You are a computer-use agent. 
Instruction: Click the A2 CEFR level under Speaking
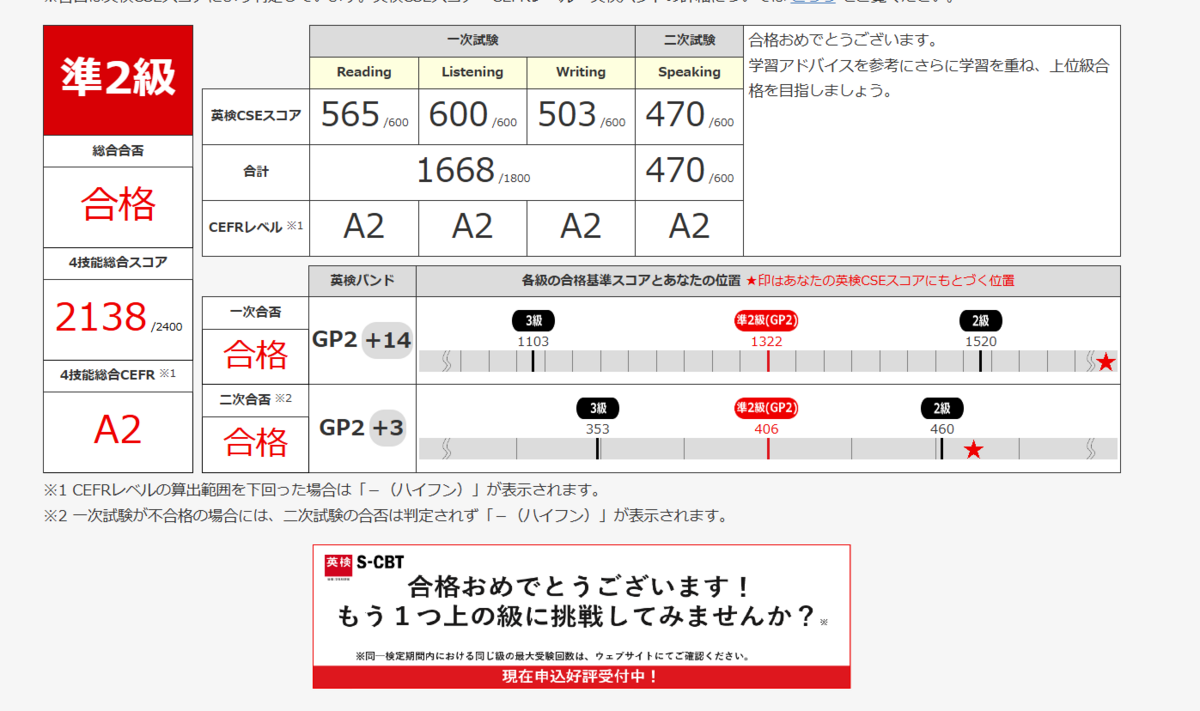pos(689,227)
